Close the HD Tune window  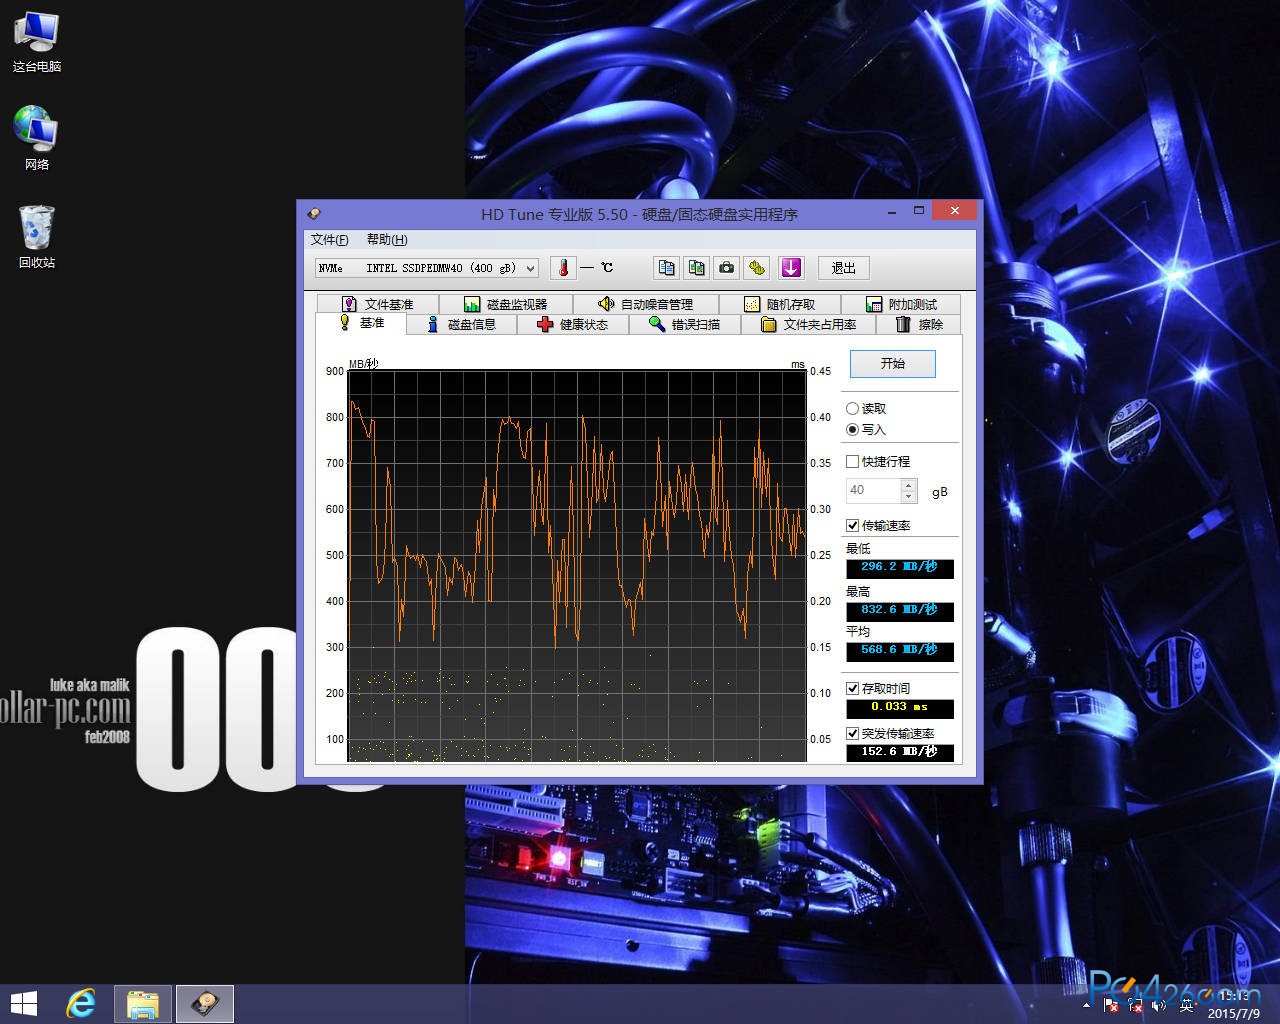954,211
